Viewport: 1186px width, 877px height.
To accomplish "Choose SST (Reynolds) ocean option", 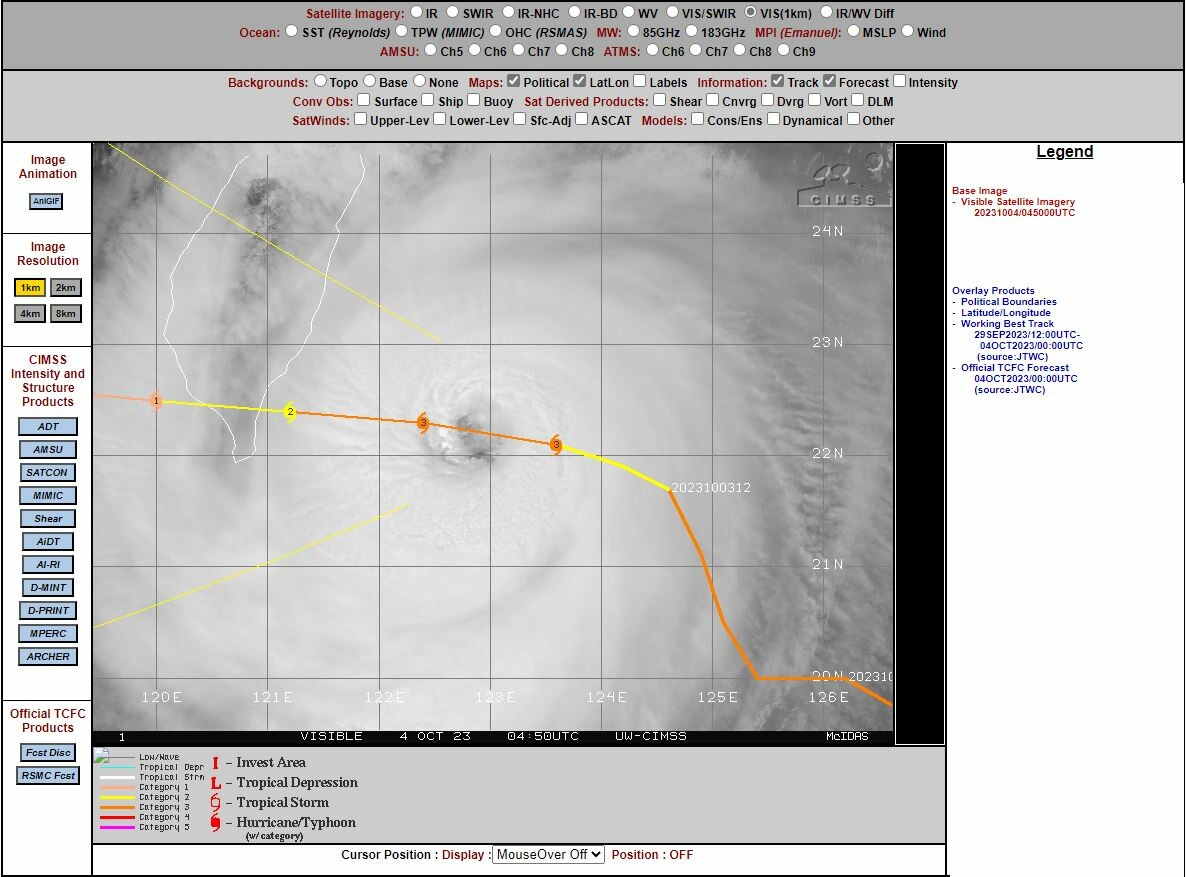I will pyautogui.click(x=291, y=31).
